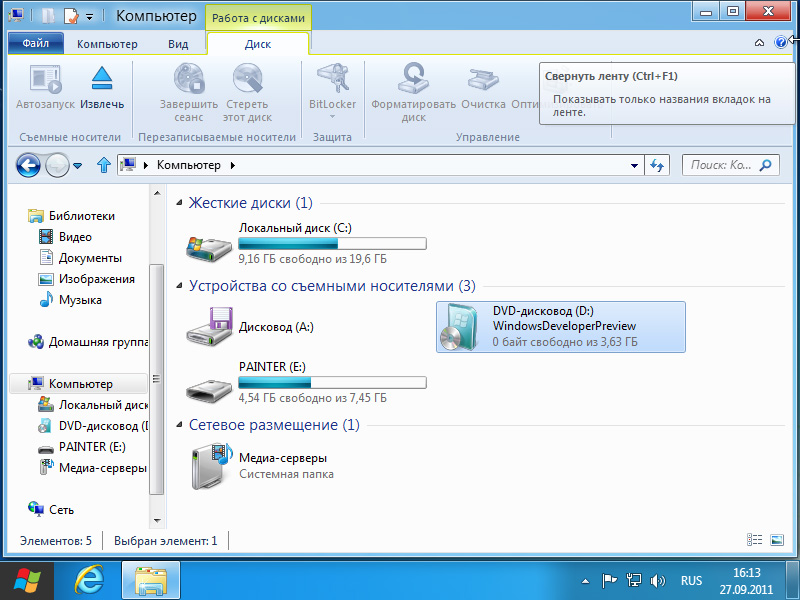Select DVD-дисковод (D:) WindowsDeveloperPreview
Viewport: 800px width, 600px height.
click(561, 327)
